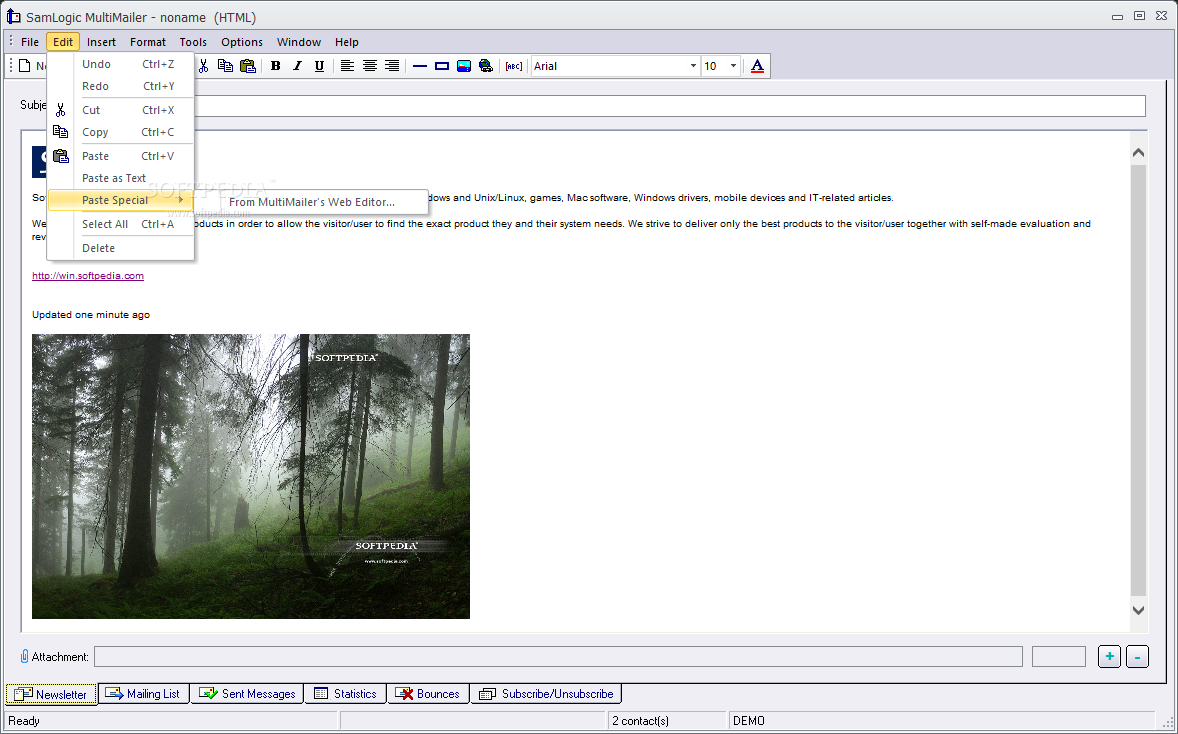Click the "Updated one minute ago" text

tap(91, 315)
